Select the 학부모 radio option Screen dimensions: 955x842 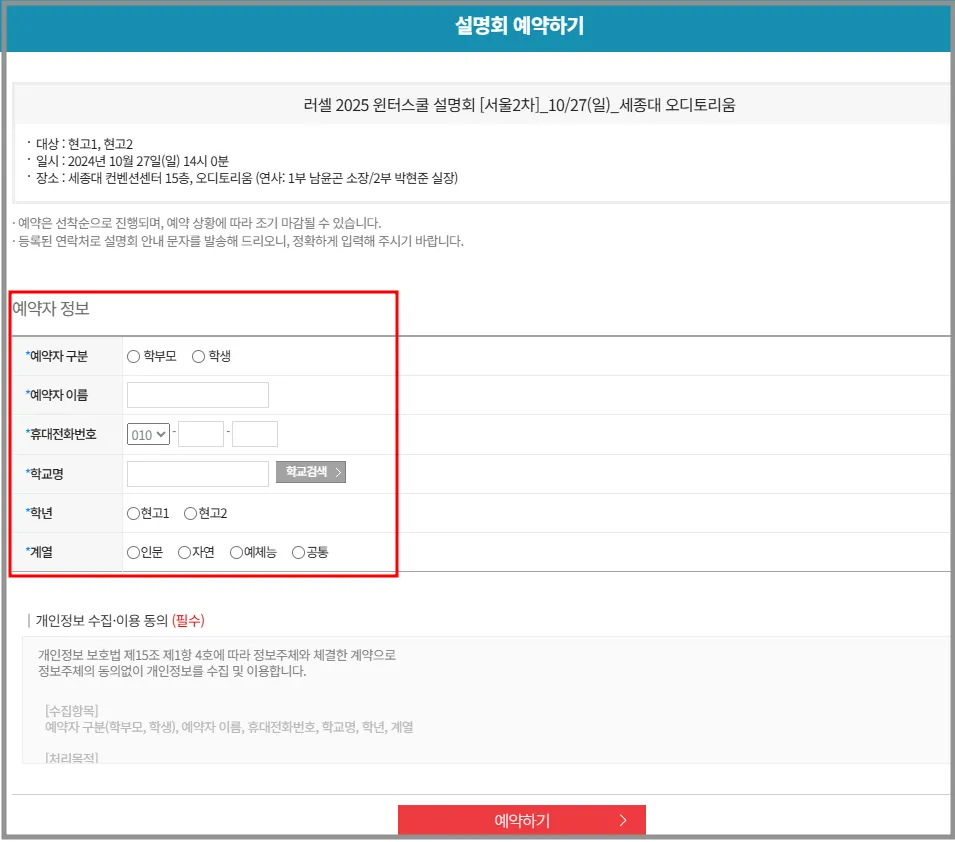coord(133,356)
